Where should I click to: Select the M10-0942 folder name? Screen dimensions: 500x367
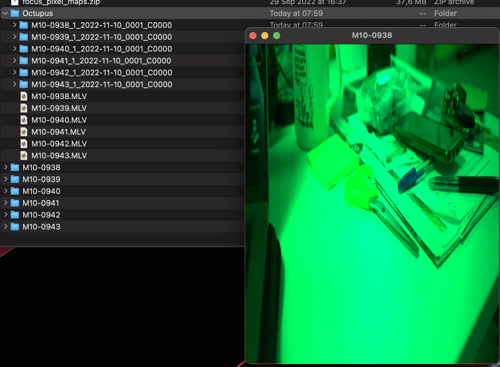pos(41,215)
